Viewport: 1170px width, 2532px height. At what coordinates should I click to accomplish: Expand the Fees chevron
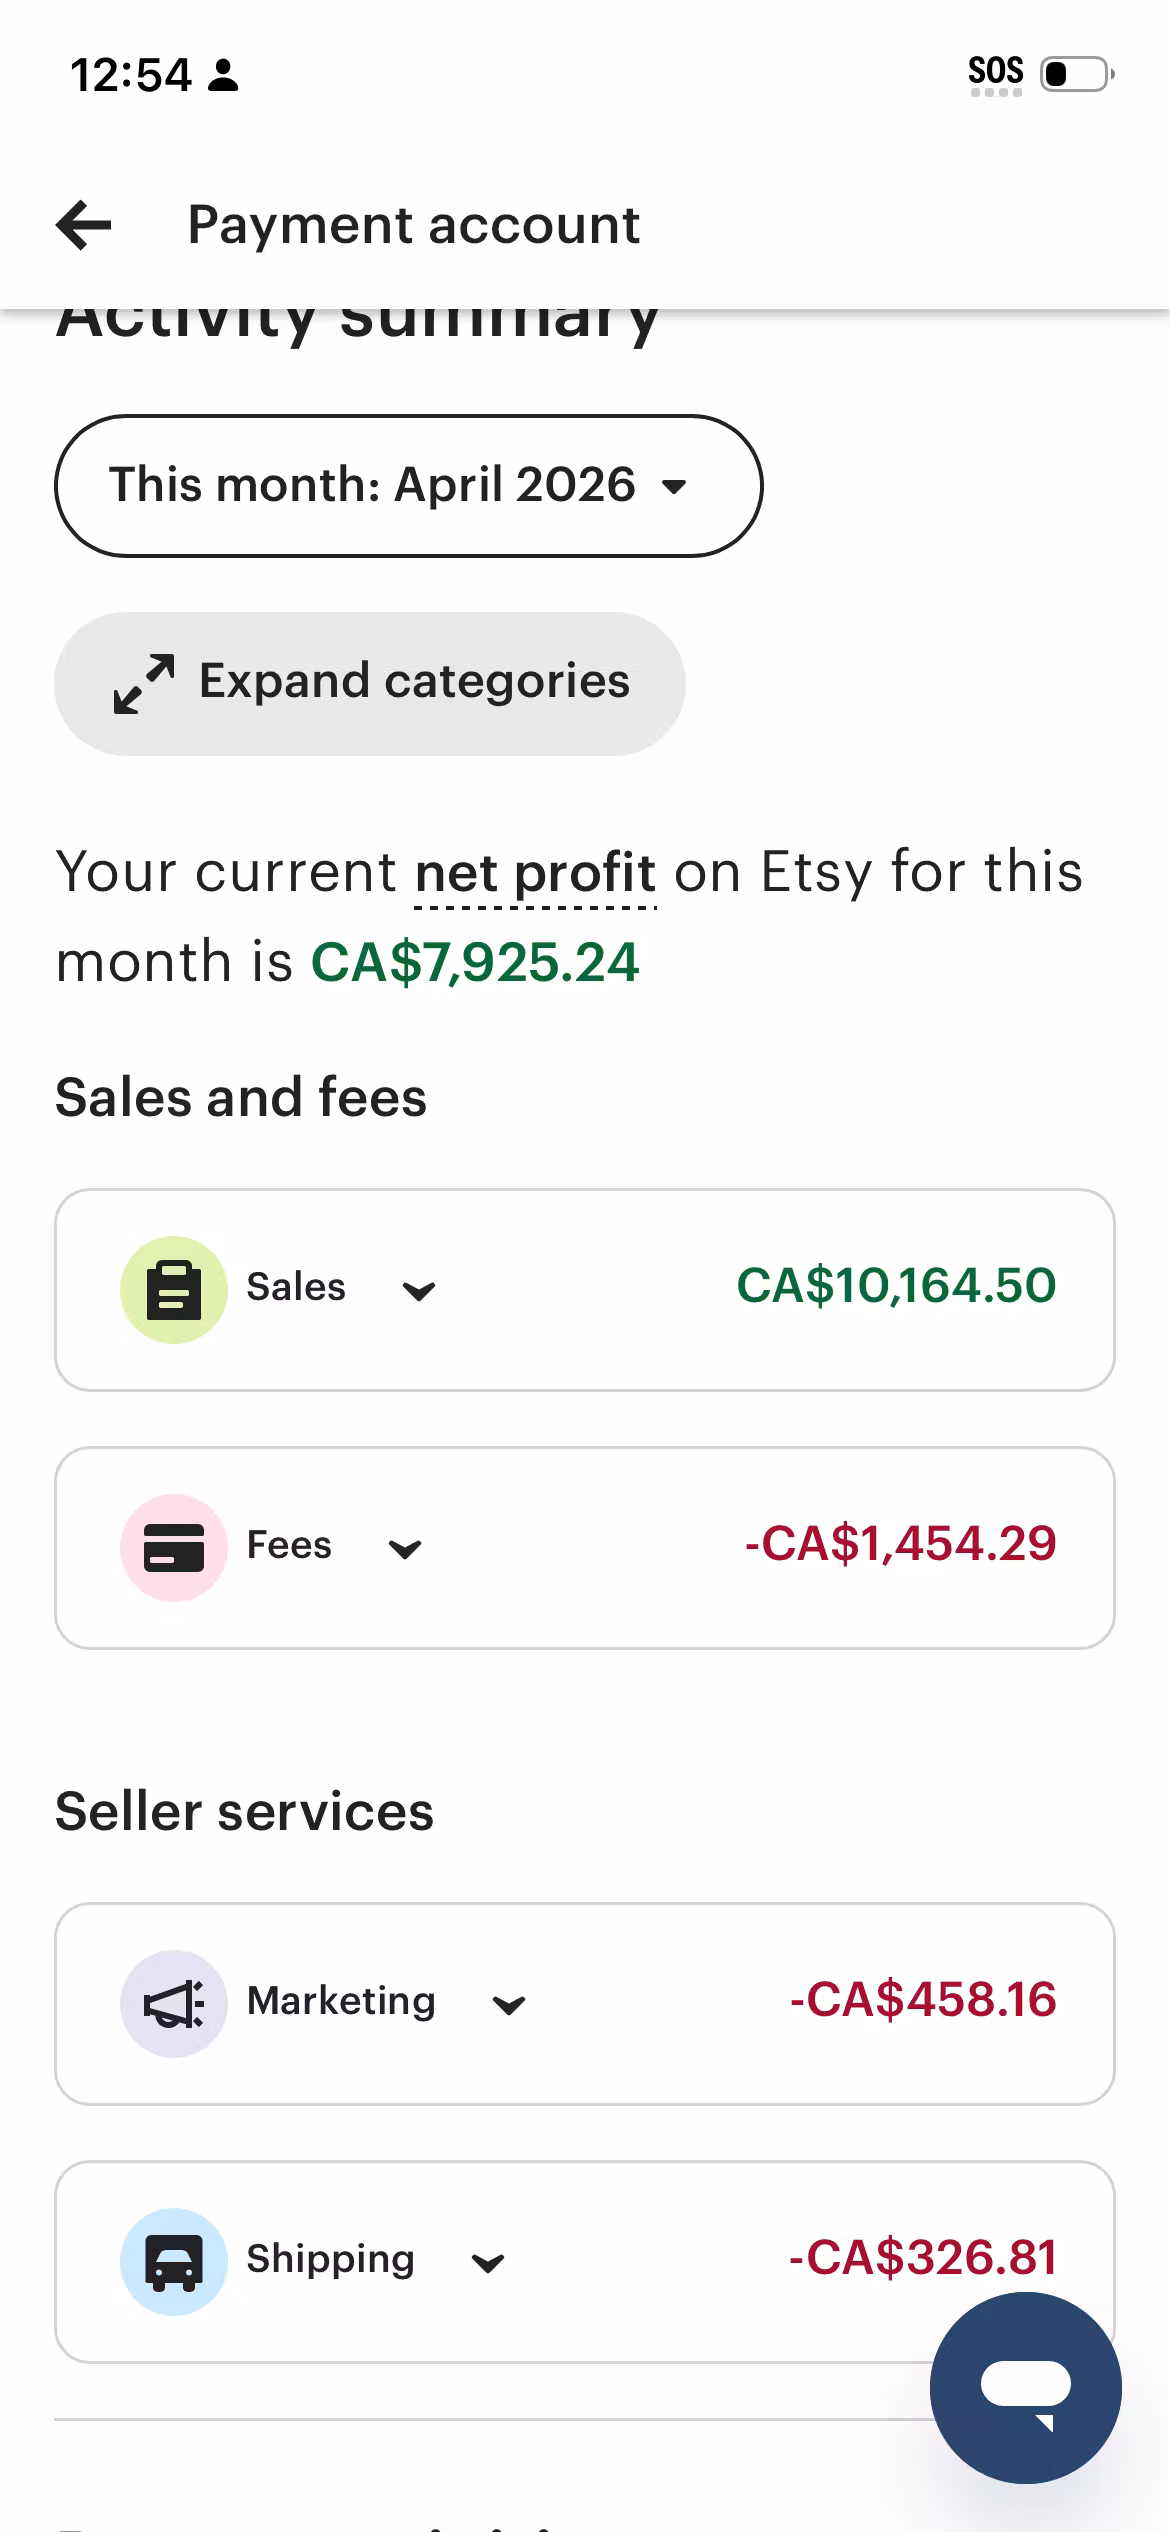[404, 1549]
